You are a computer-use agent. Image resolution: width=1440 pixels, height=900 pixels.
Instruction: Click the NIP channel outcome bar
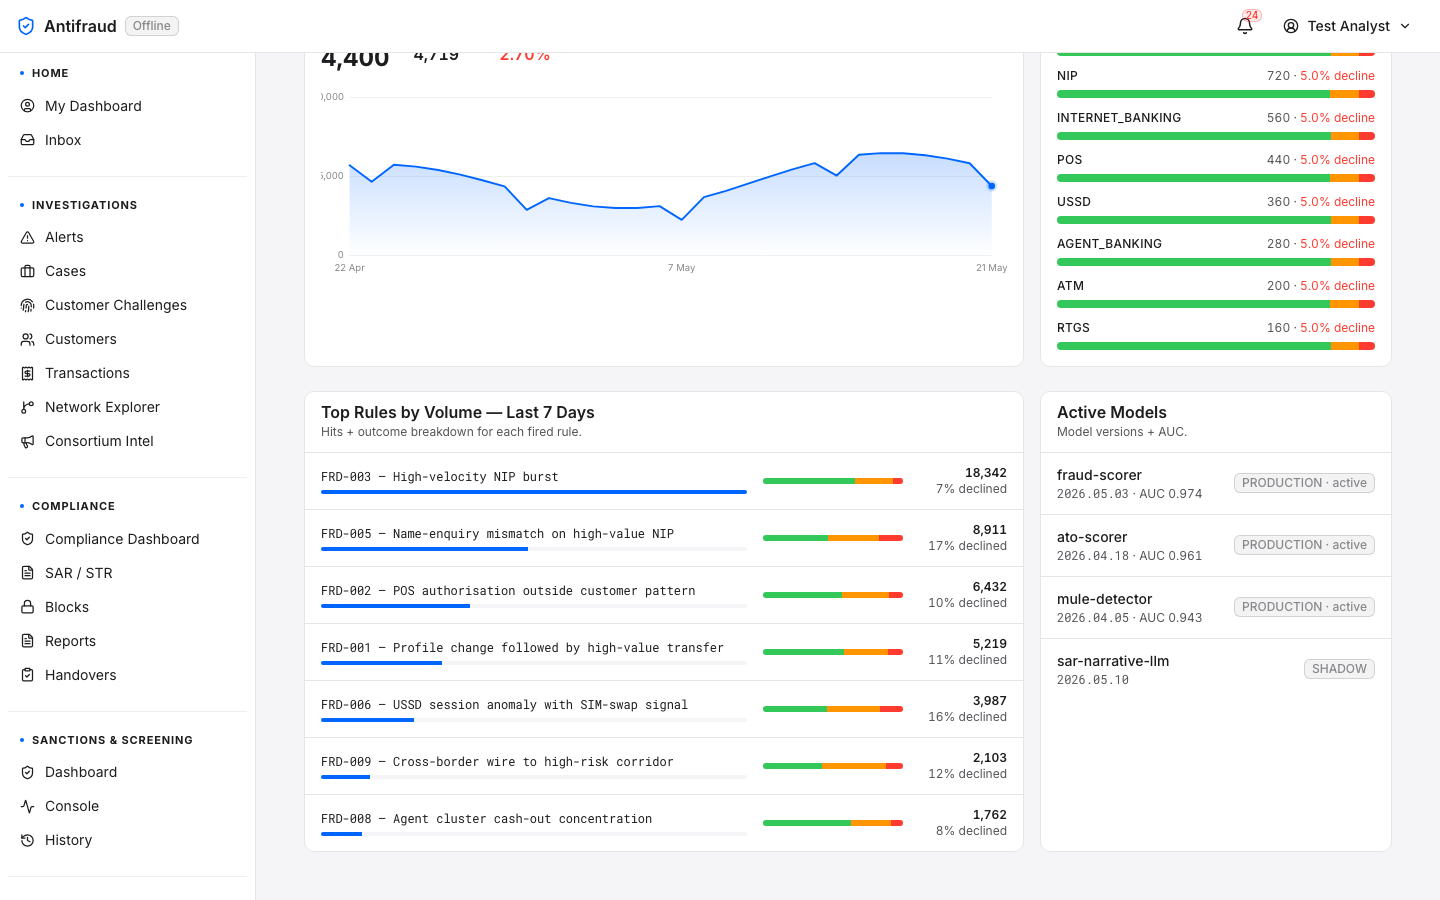click(x=1216, y=94)
